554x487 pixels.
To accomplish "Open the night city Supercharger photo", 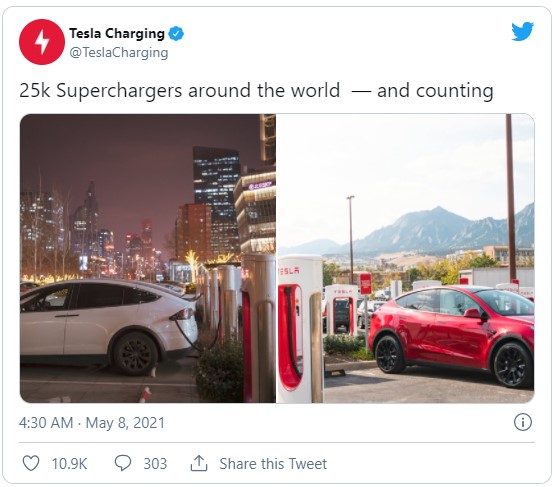I will pos(148,258).
